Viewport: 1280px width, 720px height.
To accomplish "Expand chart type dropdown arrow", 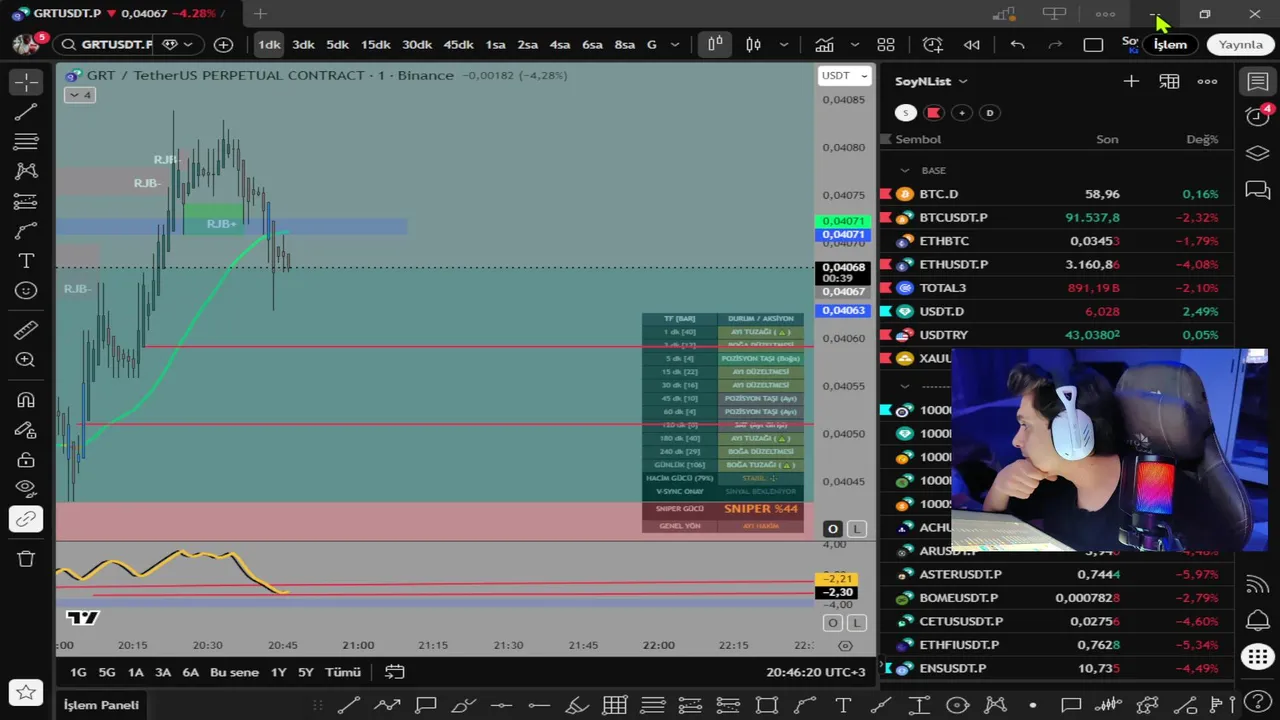I will (x=784, y=44).
